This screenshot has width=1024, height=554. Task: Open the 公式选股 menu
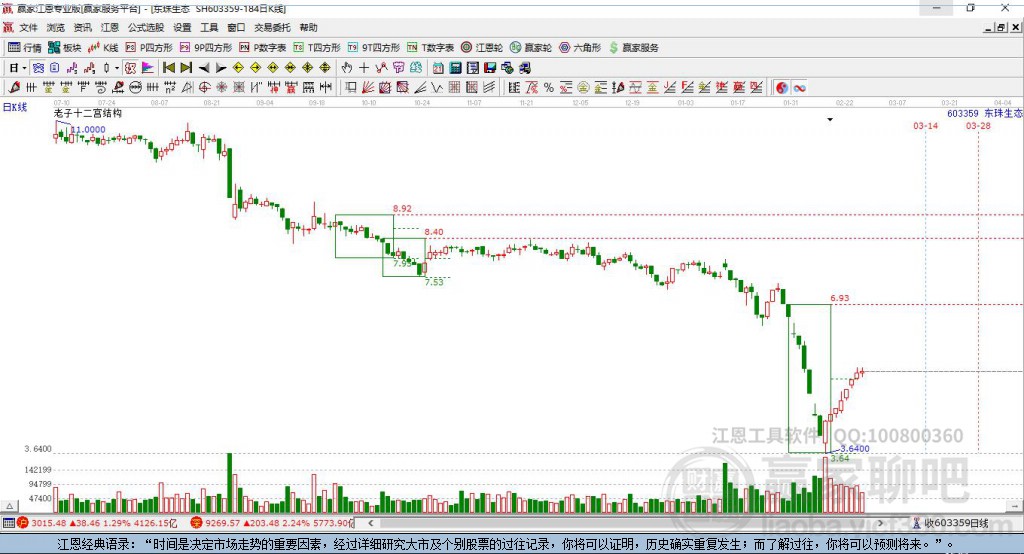click(146, 27)
